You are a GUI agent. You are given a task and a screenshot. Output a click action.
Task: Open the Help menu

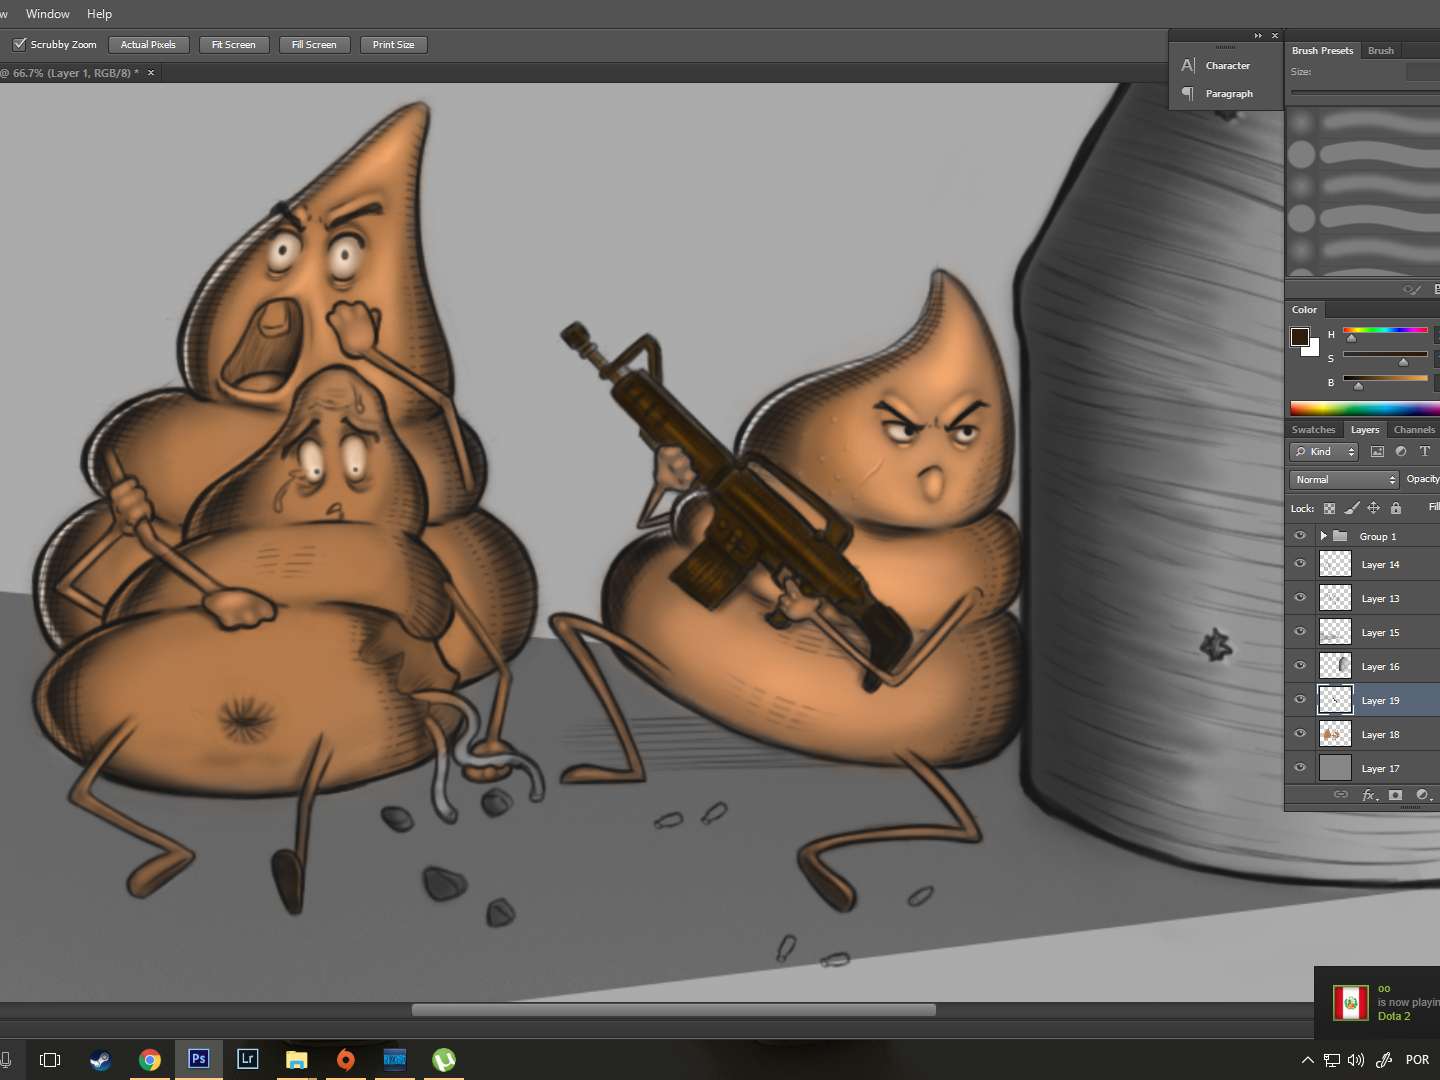[99, 14]
